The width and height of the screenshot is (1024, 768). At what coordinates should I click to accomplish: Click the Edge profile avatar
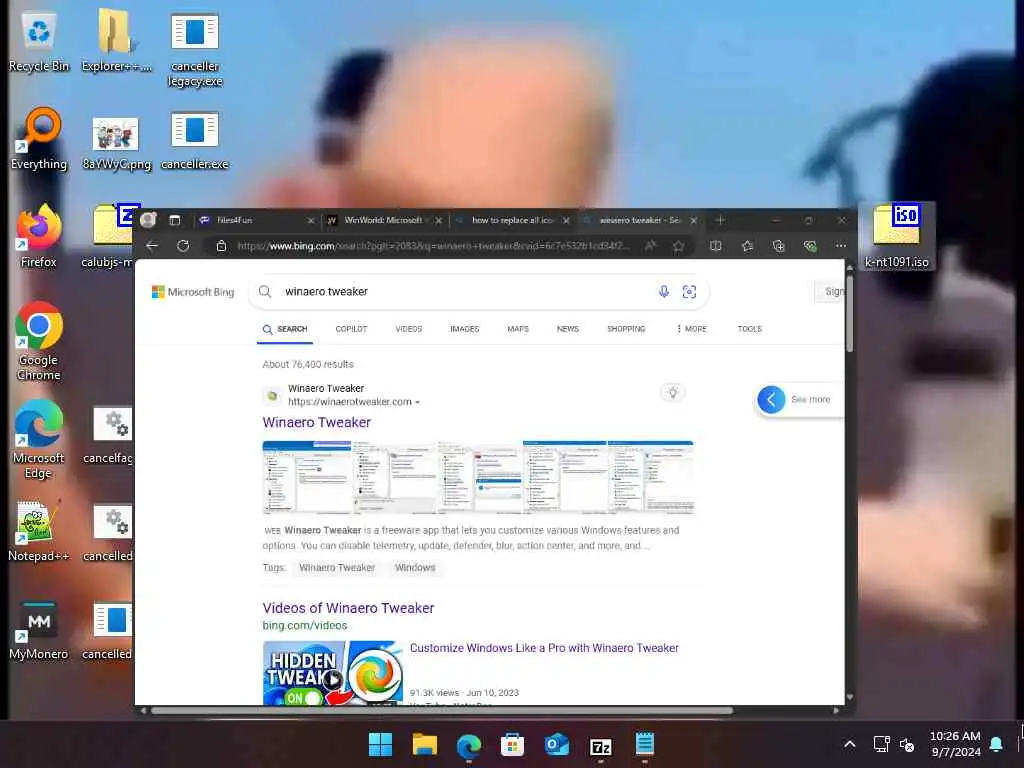tap(148, 220)
